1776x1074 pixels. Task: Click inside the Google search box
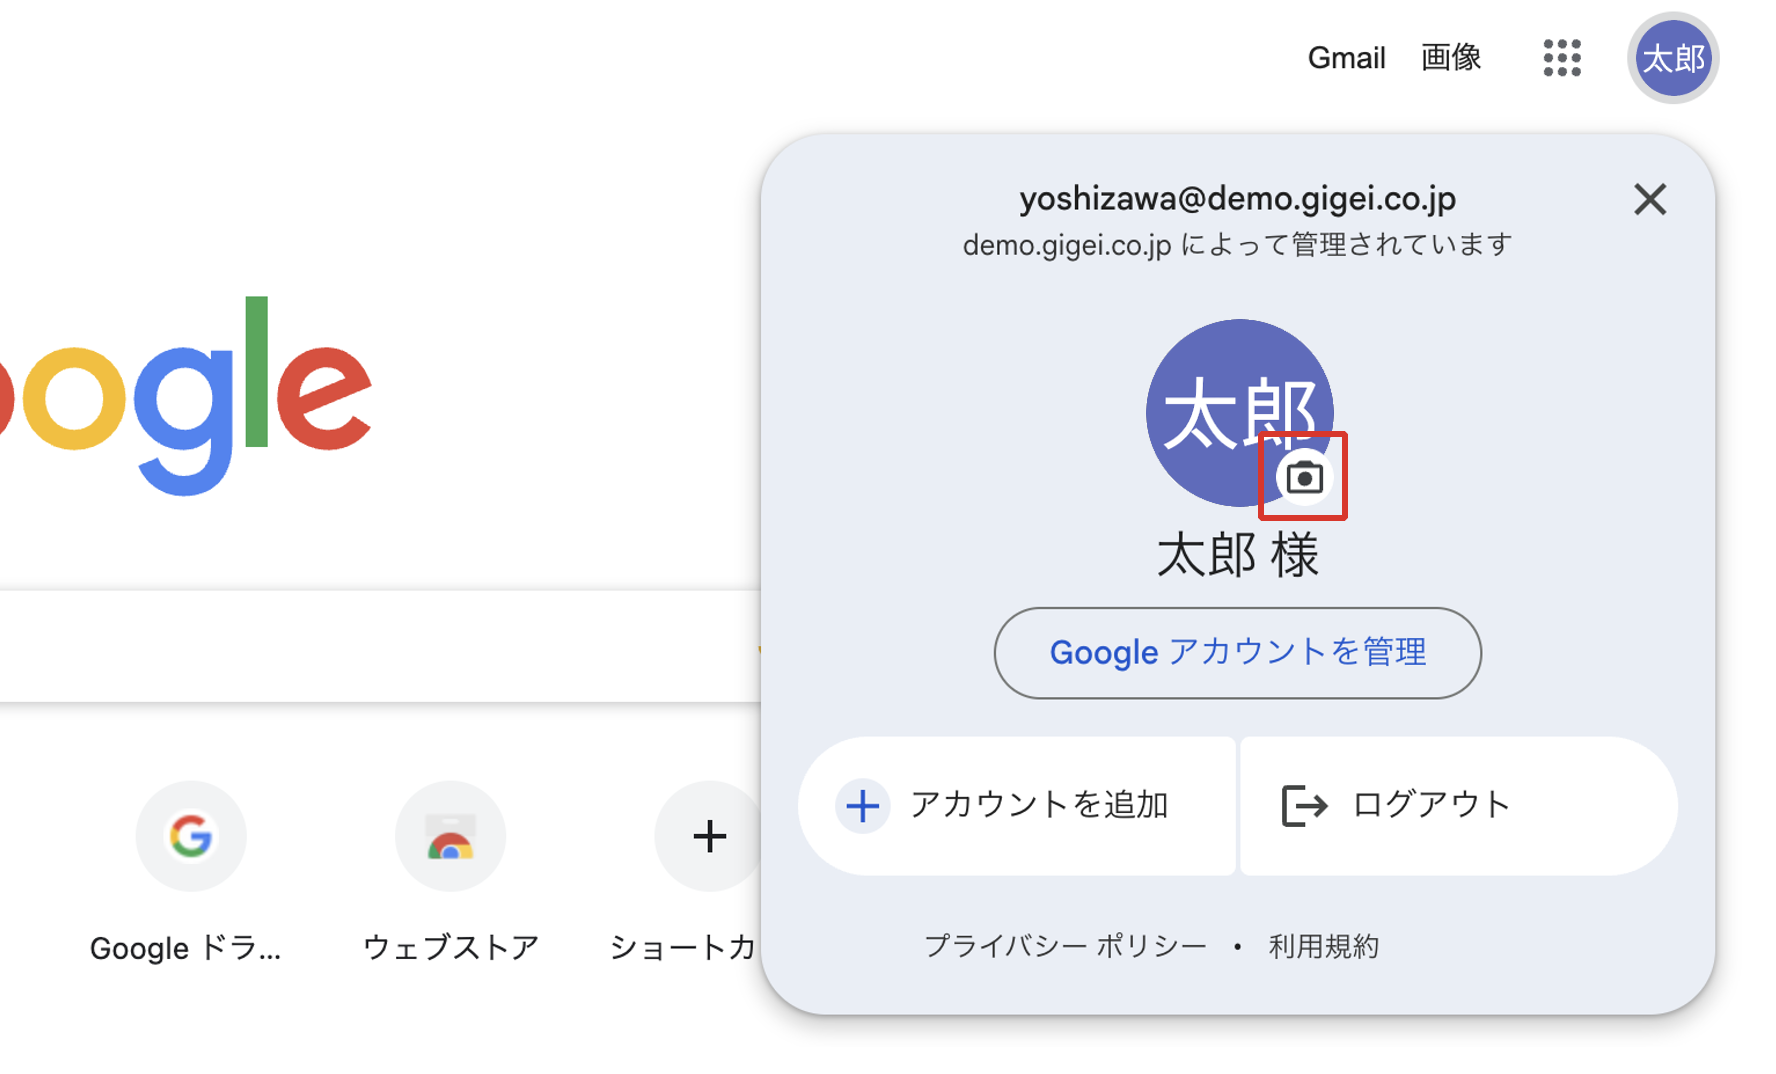pos(380,646)
